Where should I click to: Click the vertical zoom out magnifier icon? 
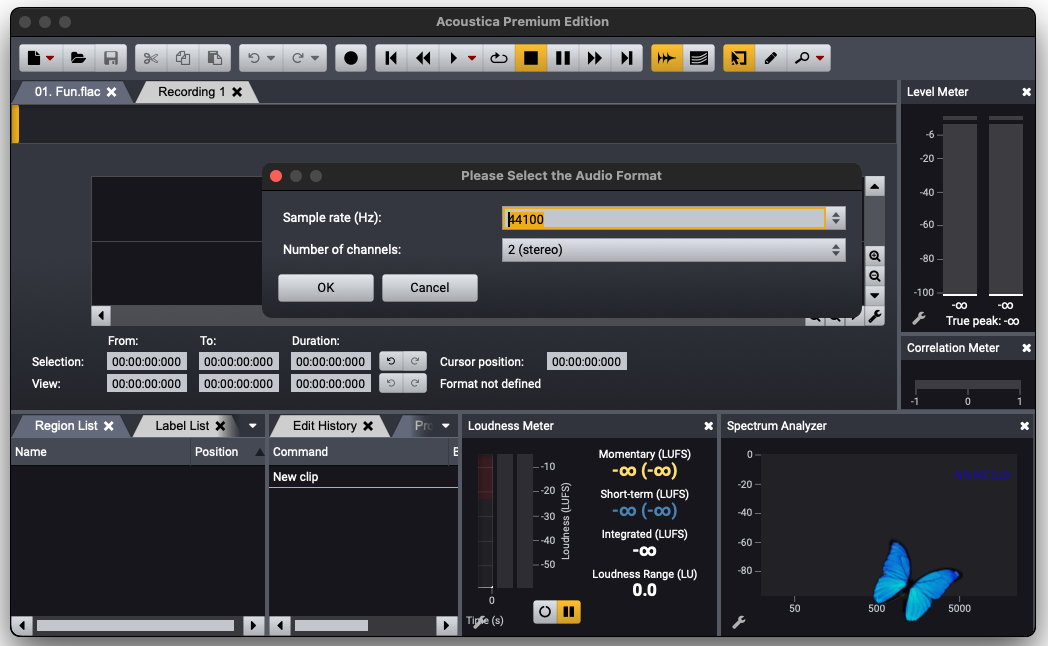874,276
